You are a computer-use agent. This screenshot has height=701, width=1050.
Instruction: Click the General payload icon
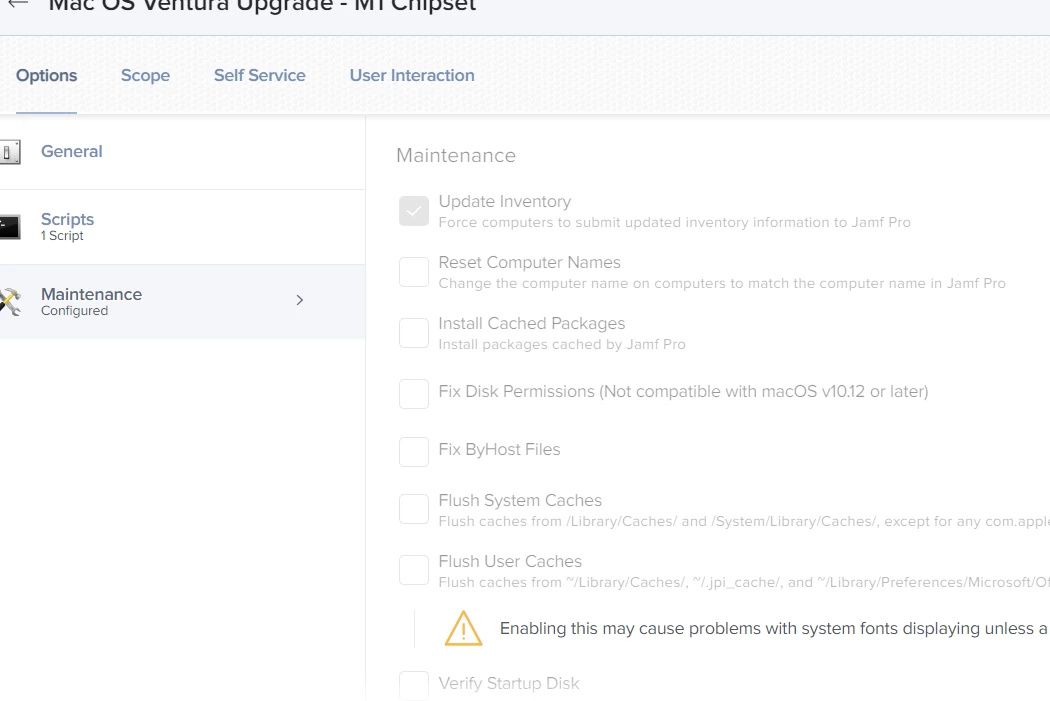[10, 152]
